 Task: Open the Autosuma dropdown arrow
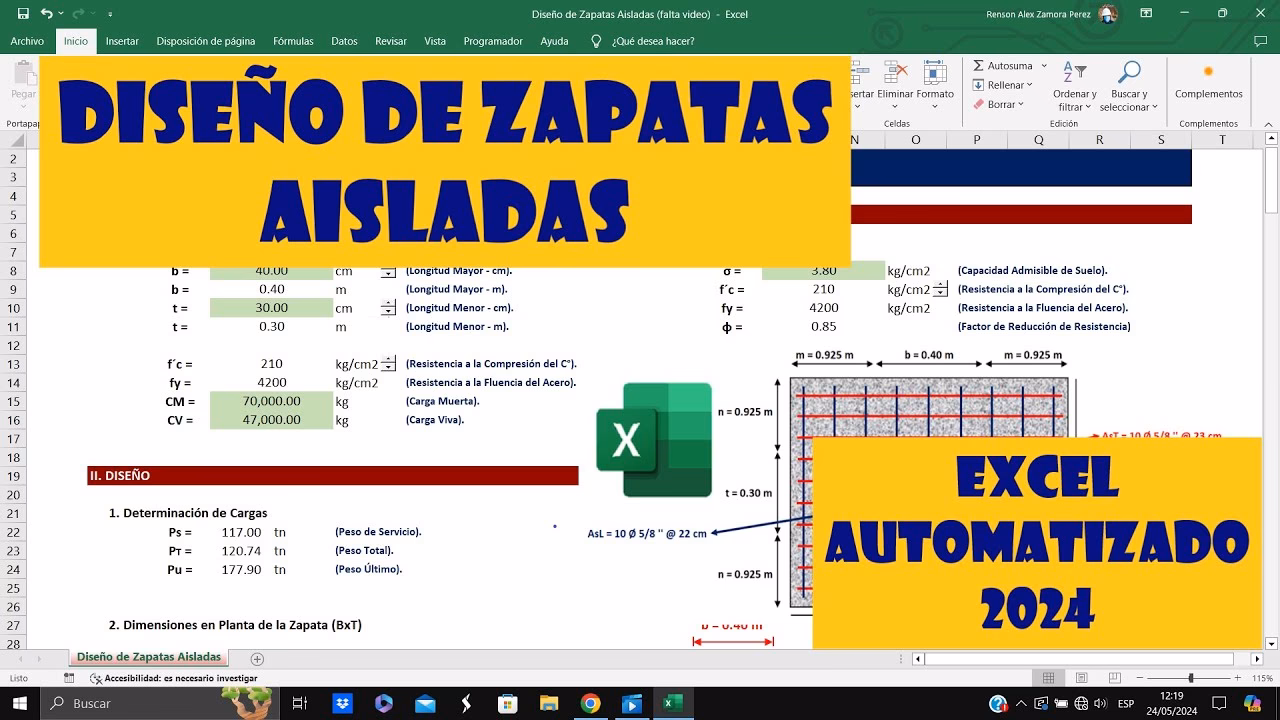pyautogui.click(x=1043, y=65)
